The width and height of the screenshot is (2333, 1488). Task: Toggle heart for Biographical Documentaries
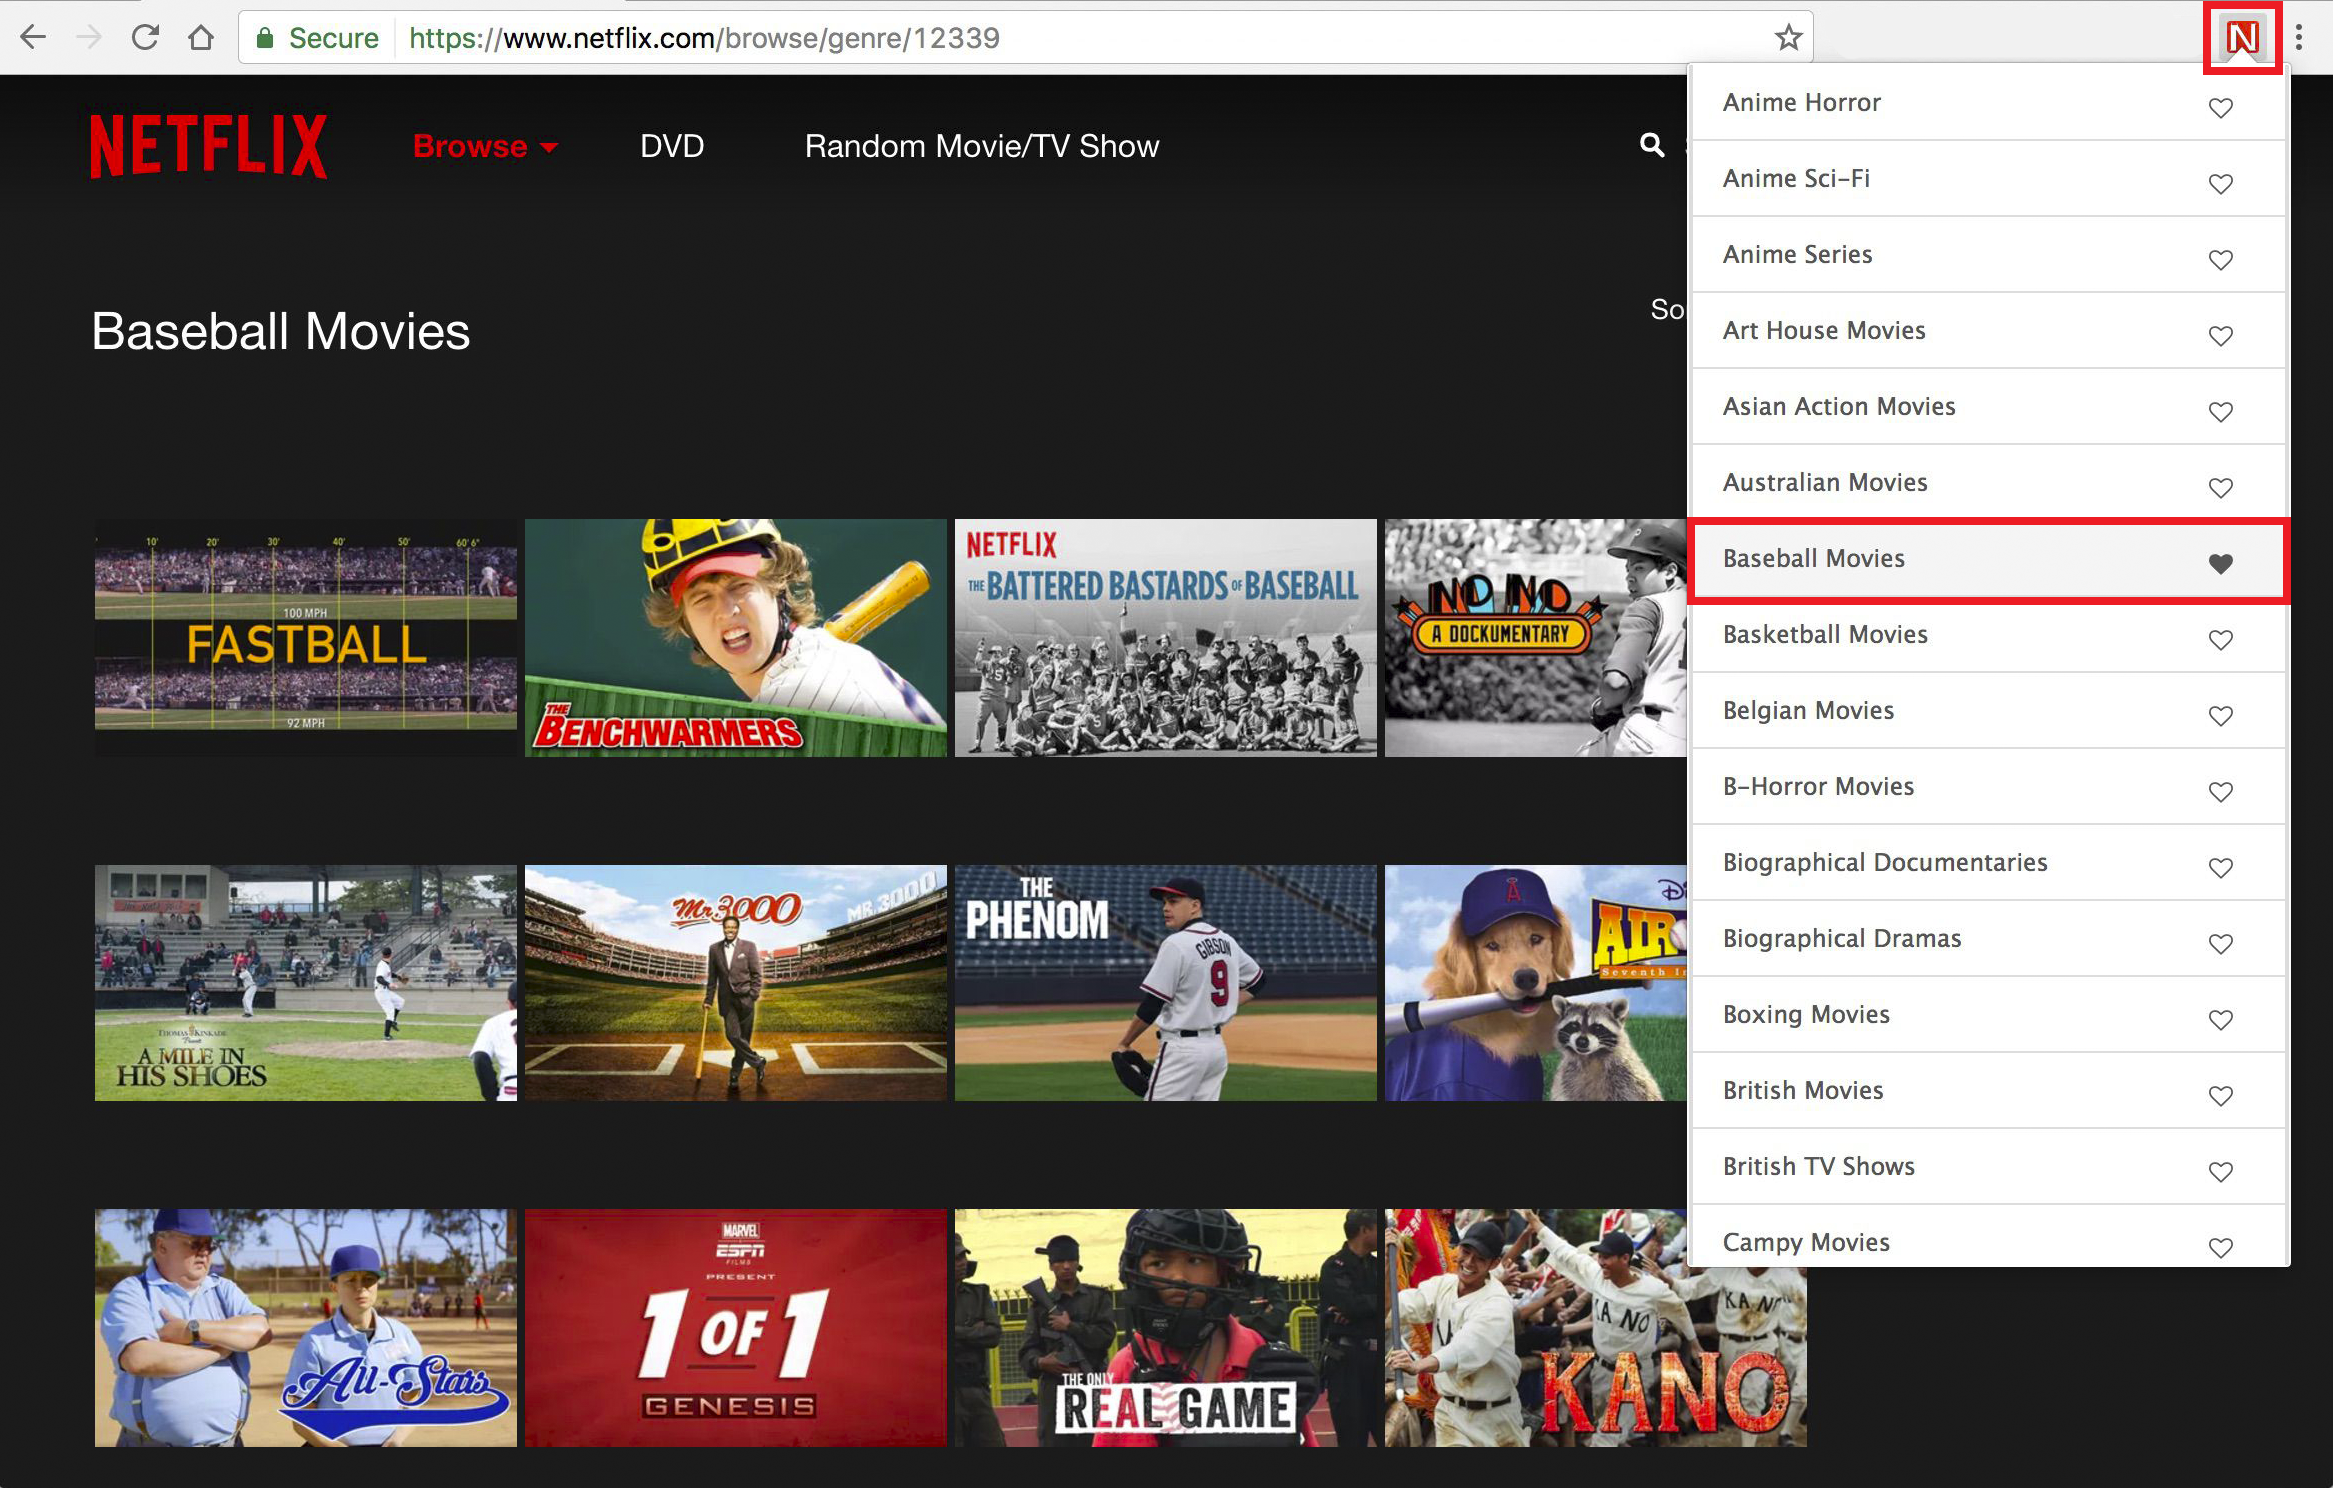tap(2220, 867)
